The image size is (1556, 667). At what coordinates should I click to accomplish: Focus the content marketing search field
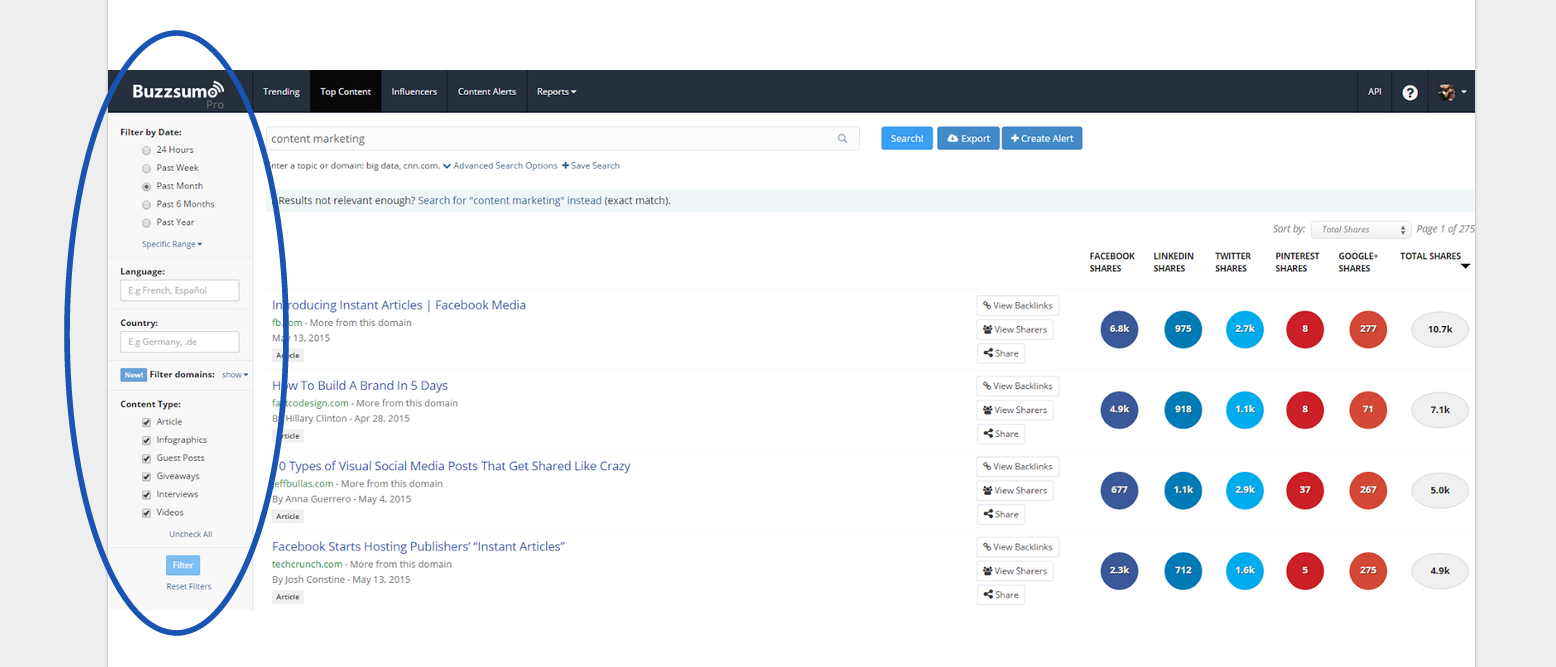[562, 139]
